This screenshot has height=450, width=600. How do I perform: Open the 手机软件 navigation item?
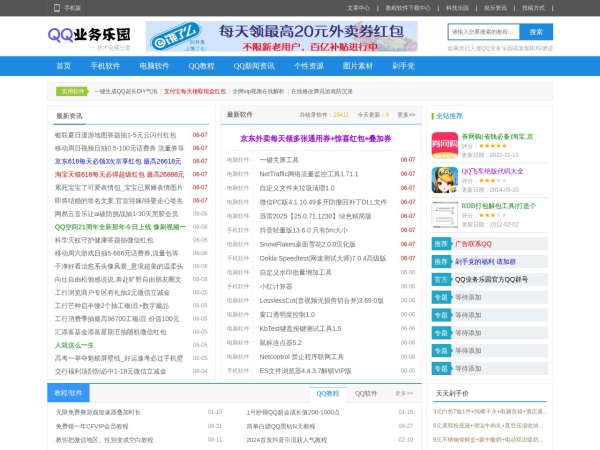pos(105,66)
